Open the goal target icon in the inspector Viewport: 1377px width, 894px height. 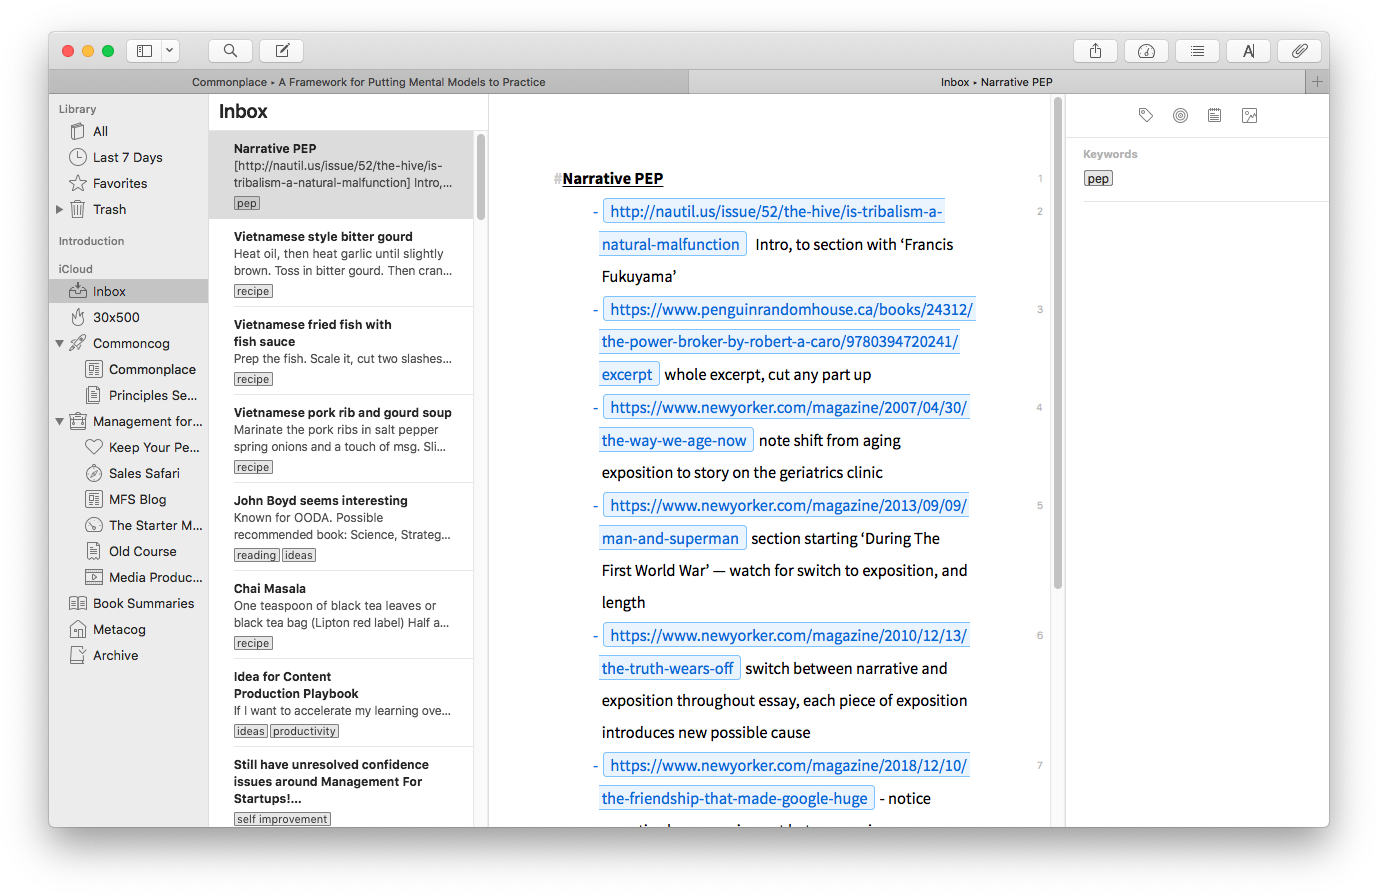coord(1180,116)
